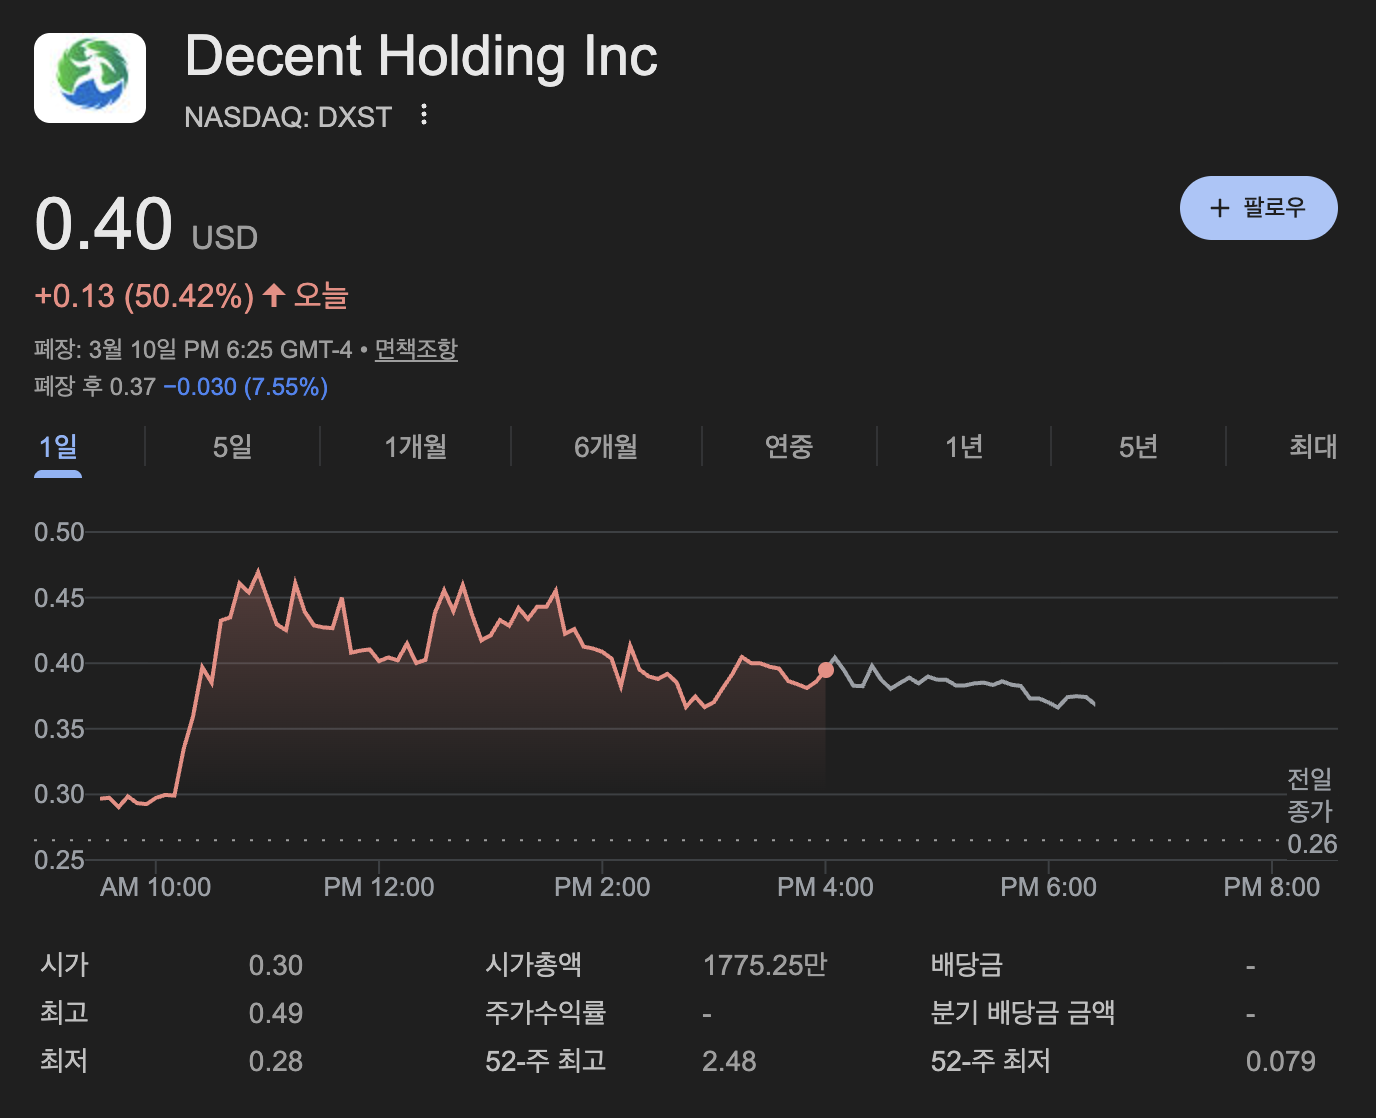Screen dimensions: 1376x1118
Task: Click the Decent Holding company logo
Action: (x=90, y=77)
